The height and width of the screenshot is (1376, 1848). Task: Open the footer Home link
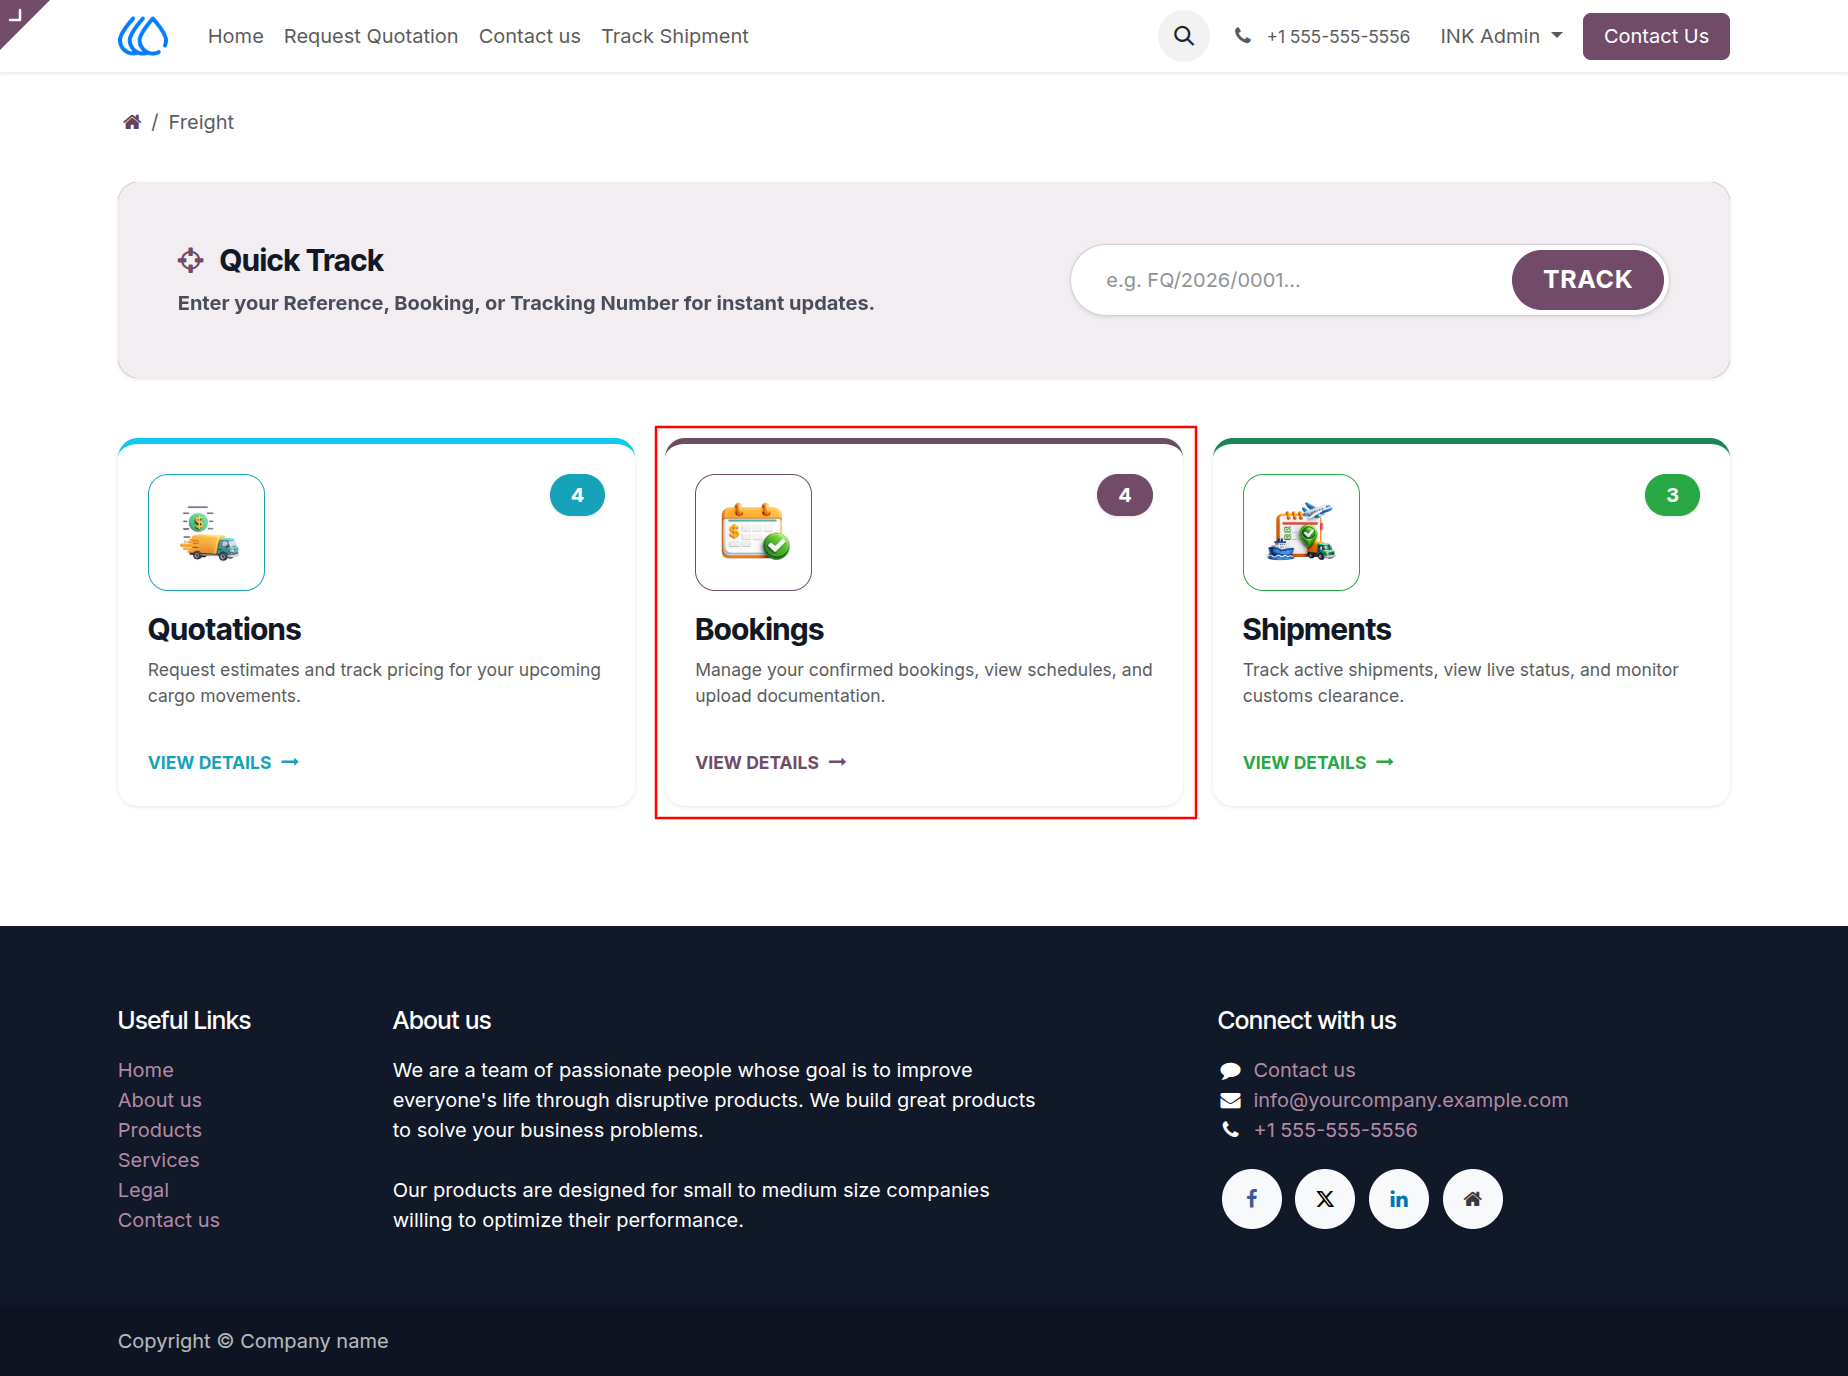(146, 1070)
